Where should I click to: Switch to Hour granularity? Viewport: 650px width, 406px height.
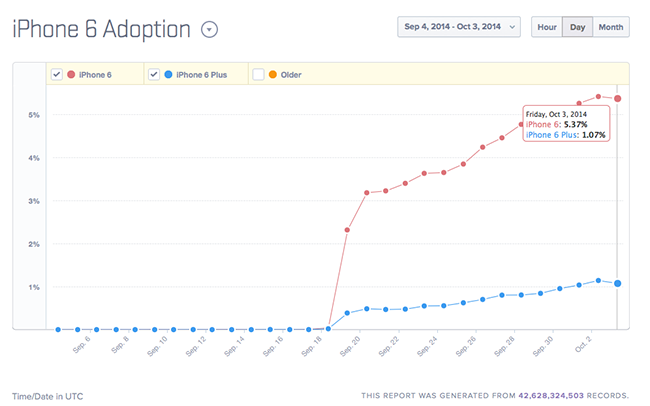pos(545,27)
